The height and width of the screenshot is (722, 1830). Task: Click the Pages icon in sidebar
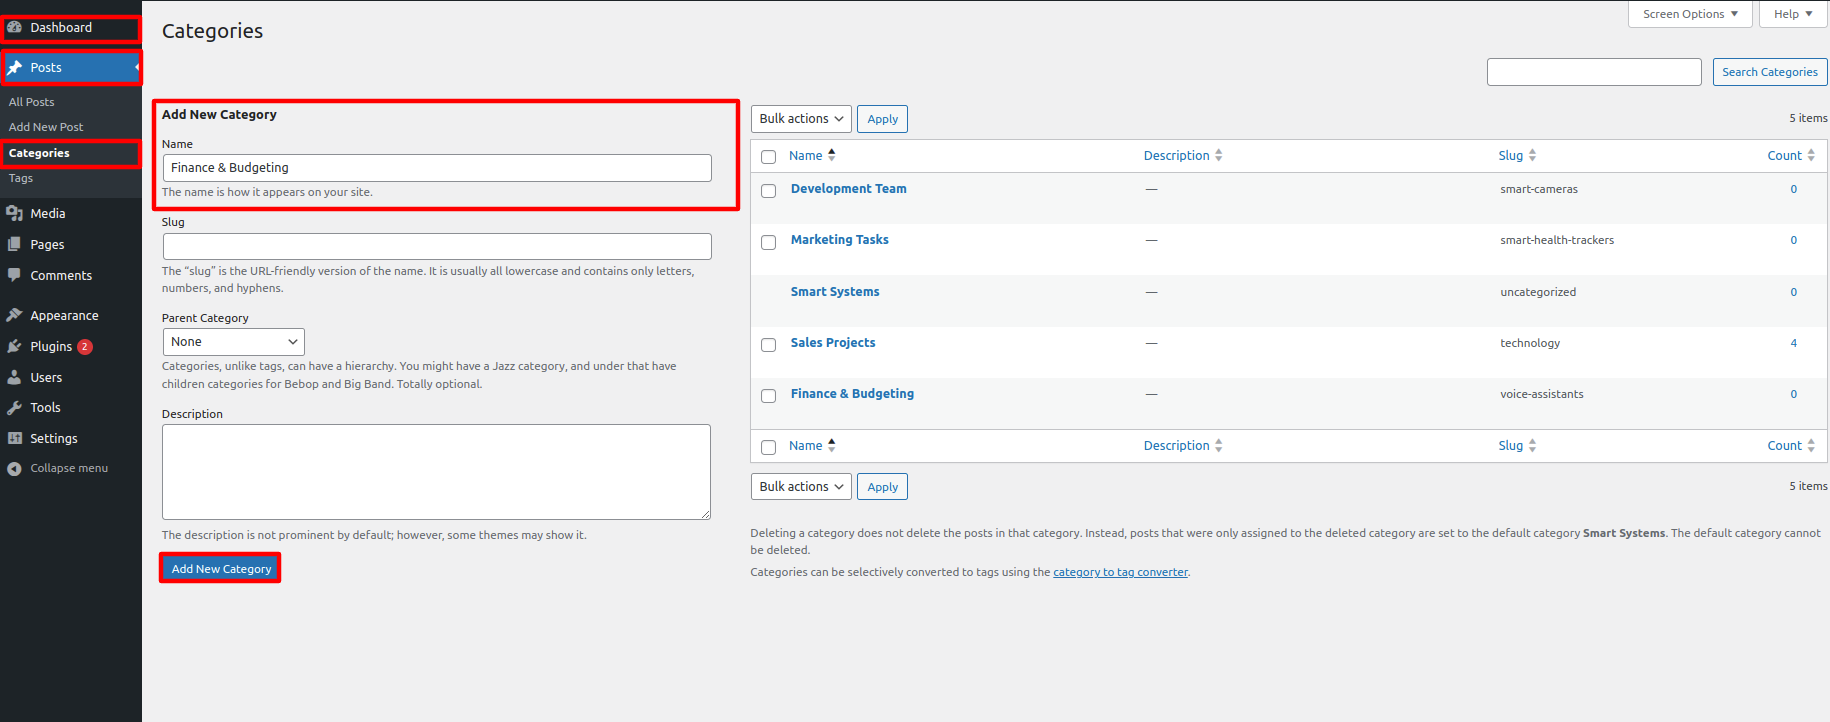tap(14, 244)
